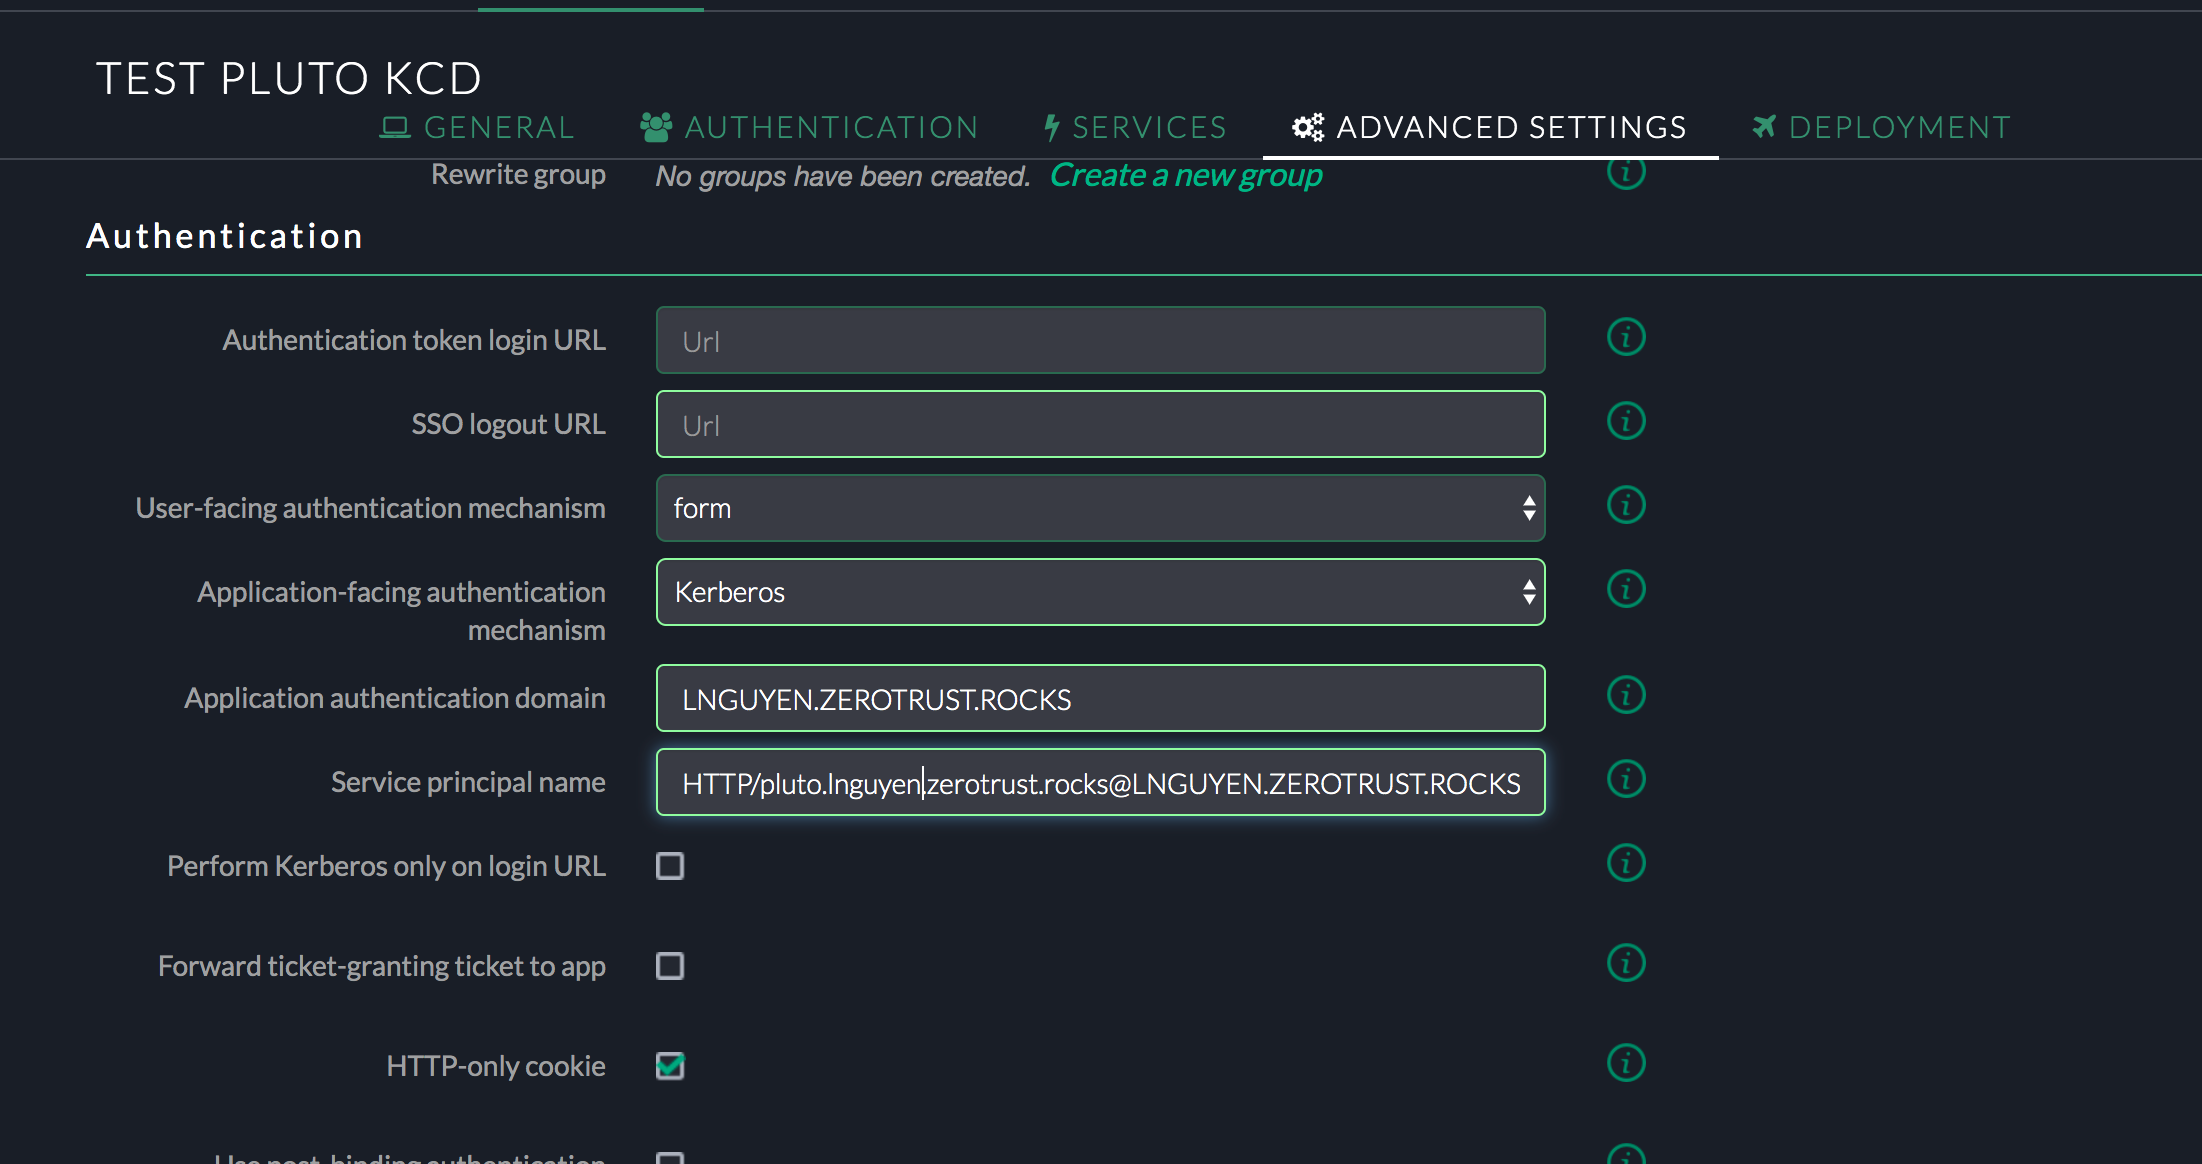Viewport: 2202px width, 1164px height.
Task: Switch to the GENERAL tab via its monitor icon
Action: click(394, 126)
